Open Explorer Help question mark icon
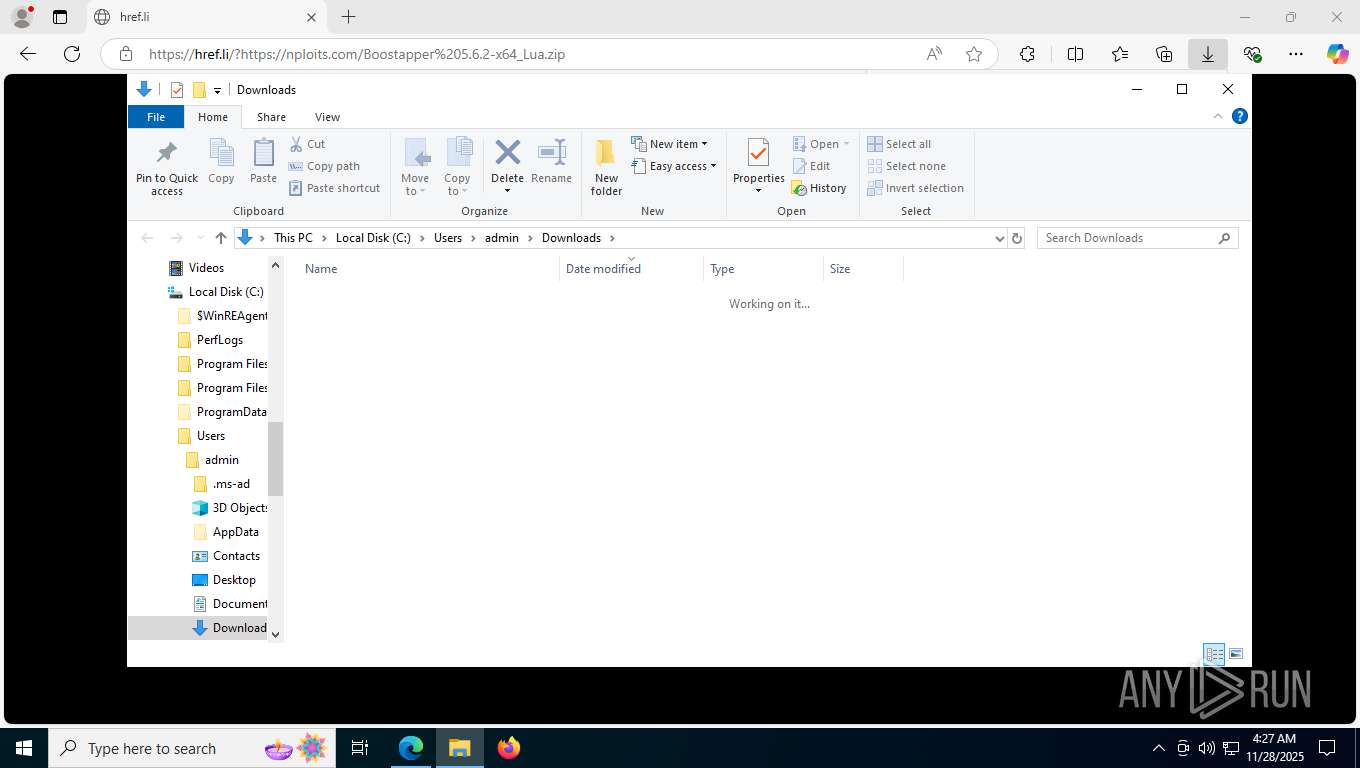This screenshot has height=768, width=1360. 1240,116
